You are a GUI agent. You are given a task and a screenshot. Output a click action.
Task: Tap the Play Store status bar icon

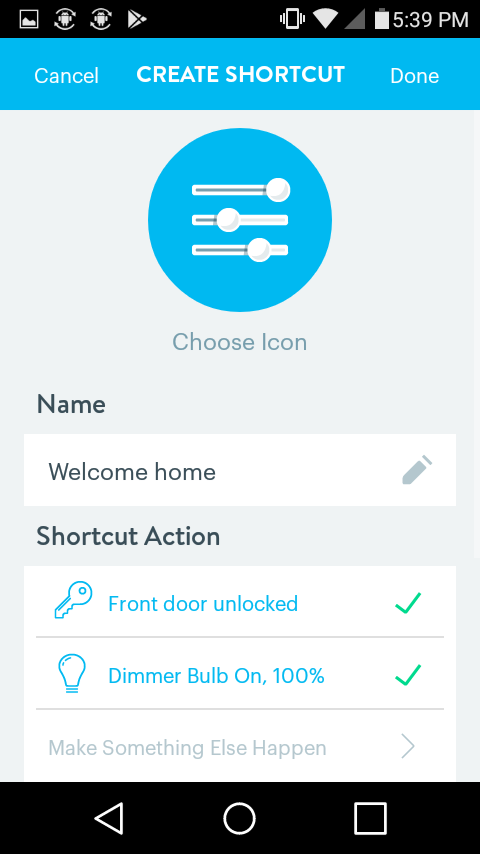click(137, 20)
